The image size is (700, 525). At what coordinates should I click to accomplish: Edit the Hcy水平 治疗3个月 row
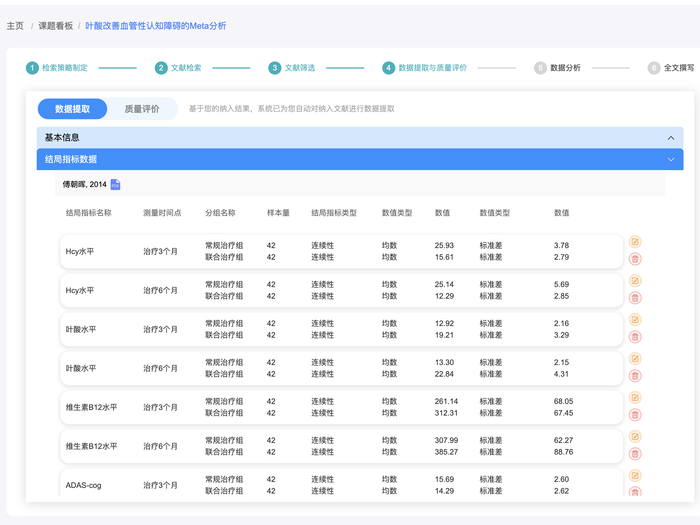click(x=635, y=242)
